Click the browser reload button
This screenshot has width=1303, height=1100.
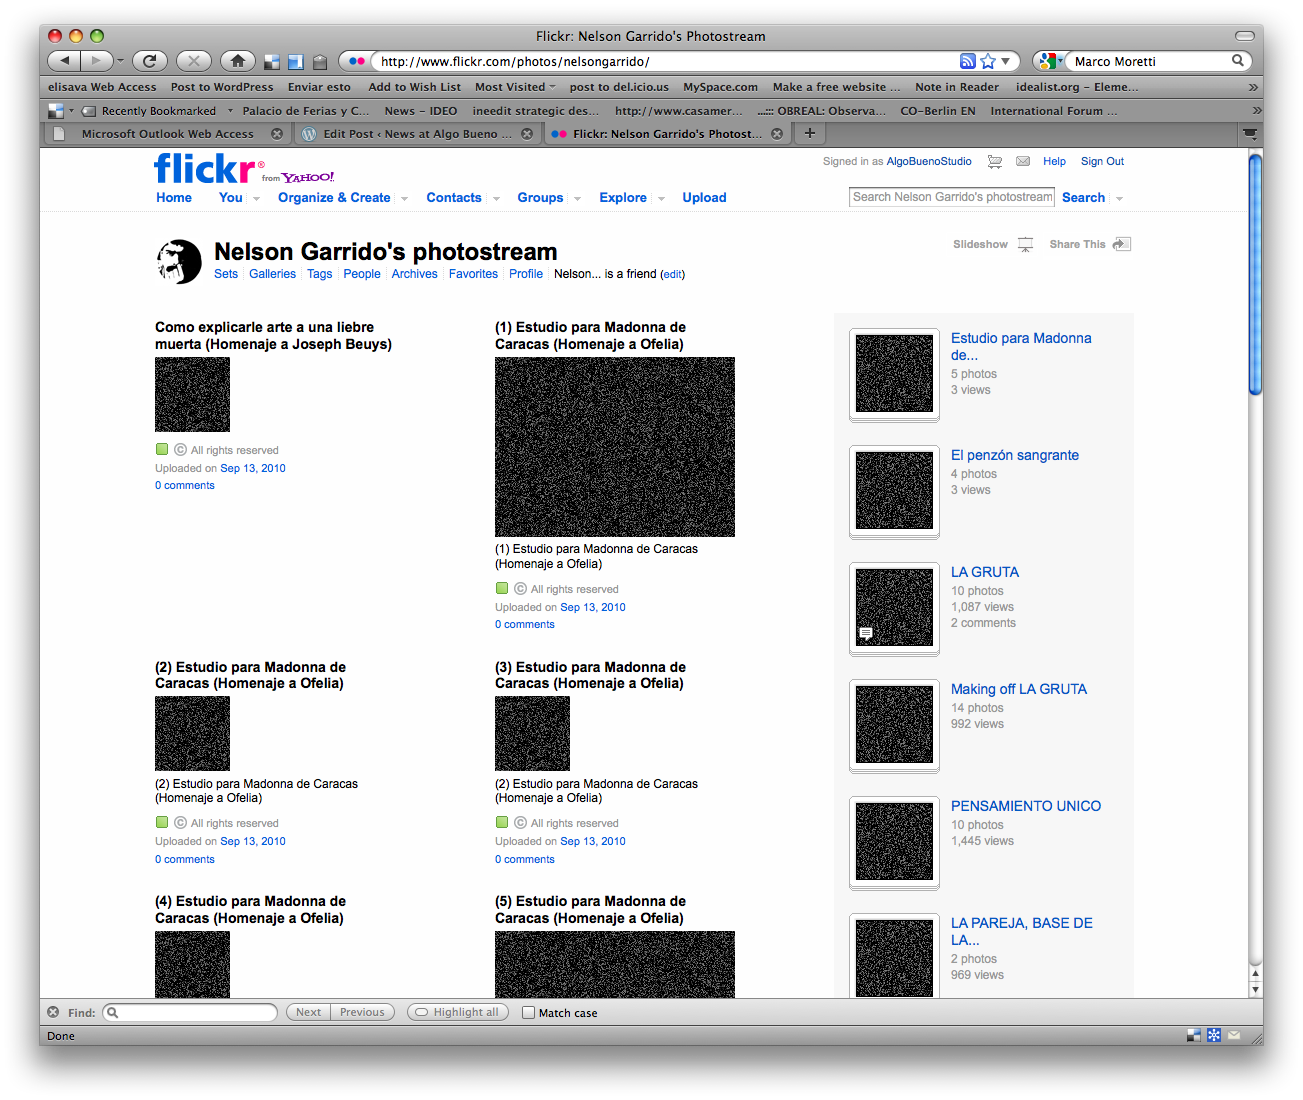click(x=149, y=61)
